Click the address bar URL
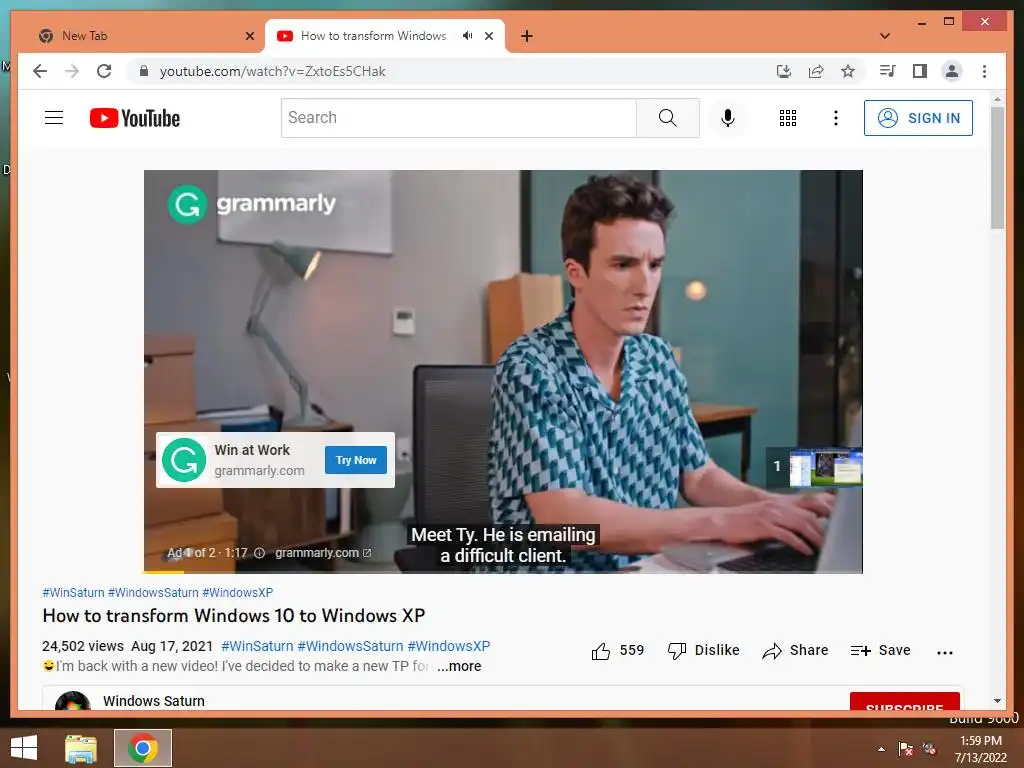Screen dimensions: 1024x768 [x=272, y=71]
